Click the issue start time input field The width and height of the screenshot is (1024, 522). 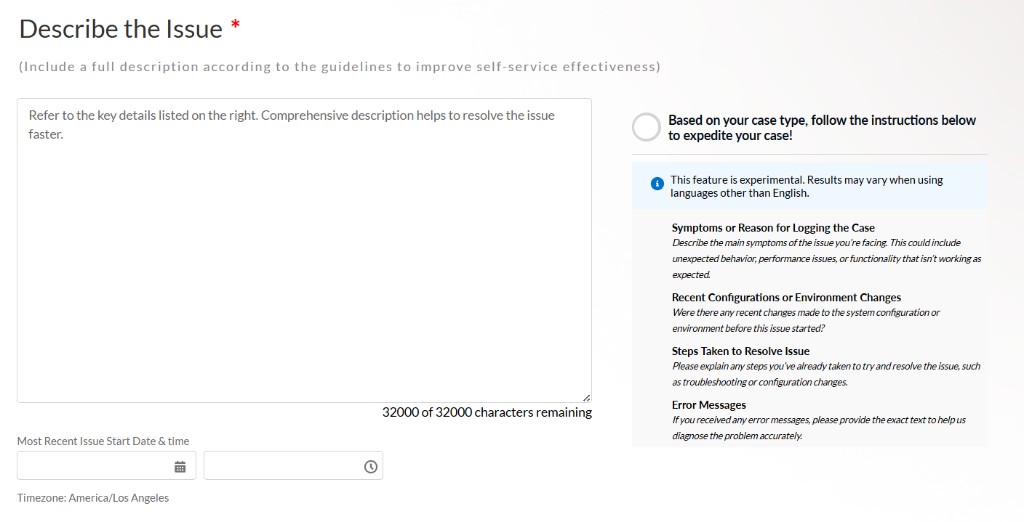(293, 465)
